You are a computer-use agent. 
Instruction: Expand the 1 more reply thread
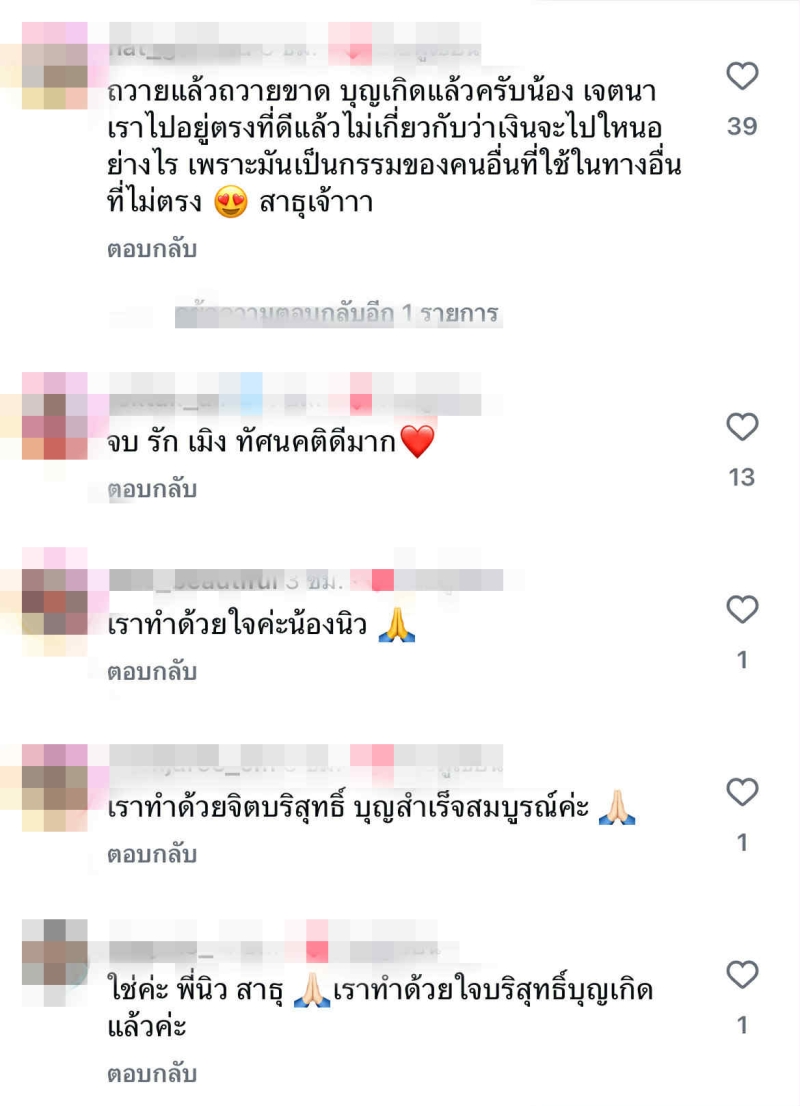pos(337,313)
